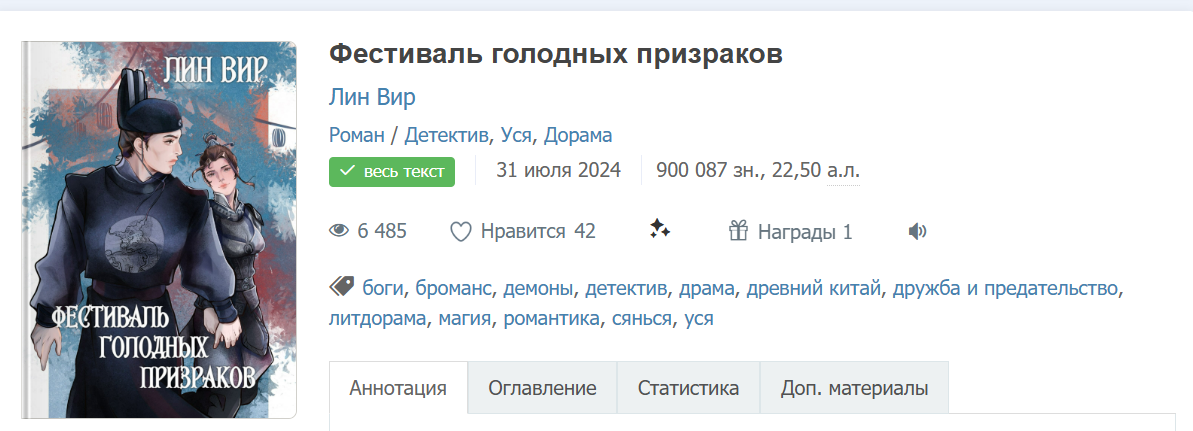Click the gift icon next to Награды
1193x431 pixels.
tap(738, 232)
